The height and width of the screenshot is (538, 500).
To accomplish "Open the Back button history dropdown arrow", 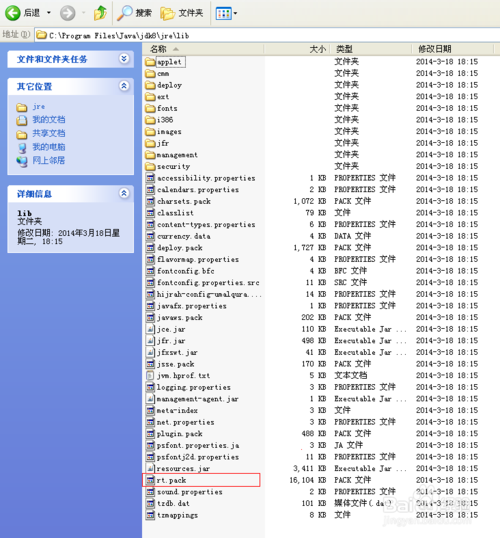I will point(49,13).
